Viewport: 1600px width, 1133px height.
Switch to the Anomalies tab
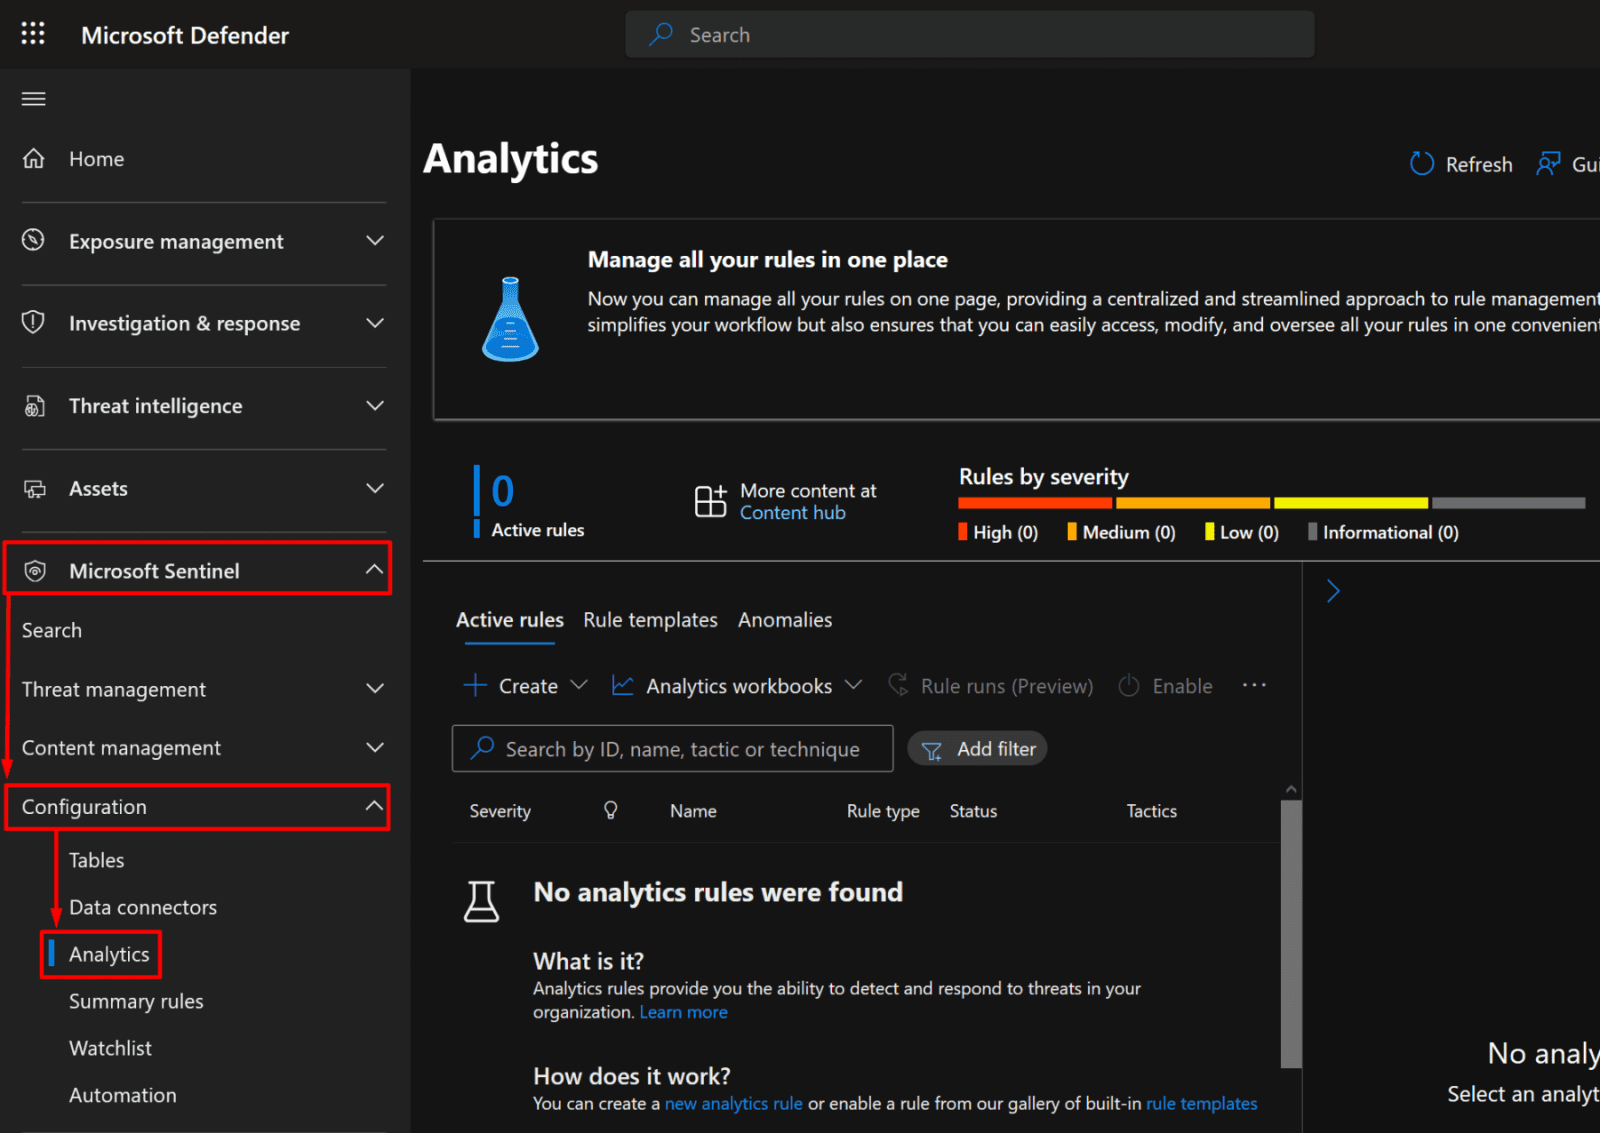pyautogui.click(x=785, y=620)
